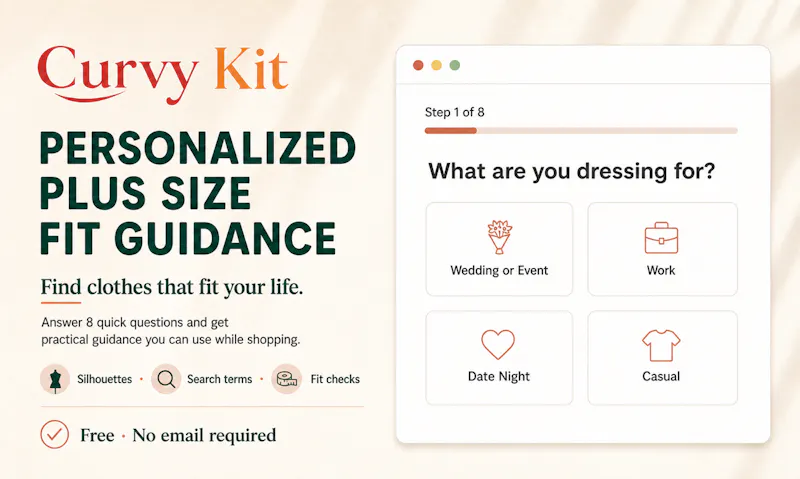
Task: Click the heart icon
Action: (x=498, y=344)
